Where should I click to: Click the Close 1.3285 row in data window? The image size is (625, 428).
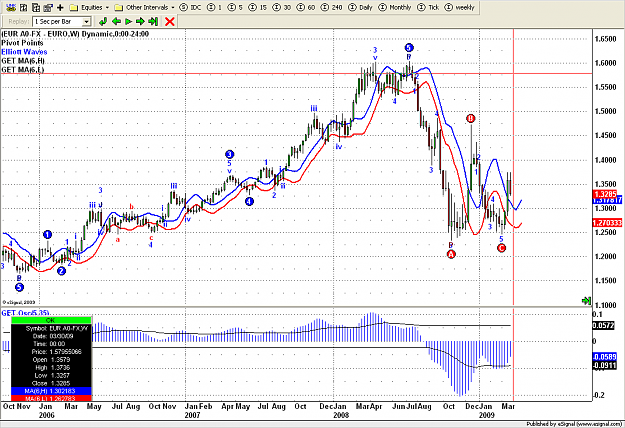click(x=51, y=383)
